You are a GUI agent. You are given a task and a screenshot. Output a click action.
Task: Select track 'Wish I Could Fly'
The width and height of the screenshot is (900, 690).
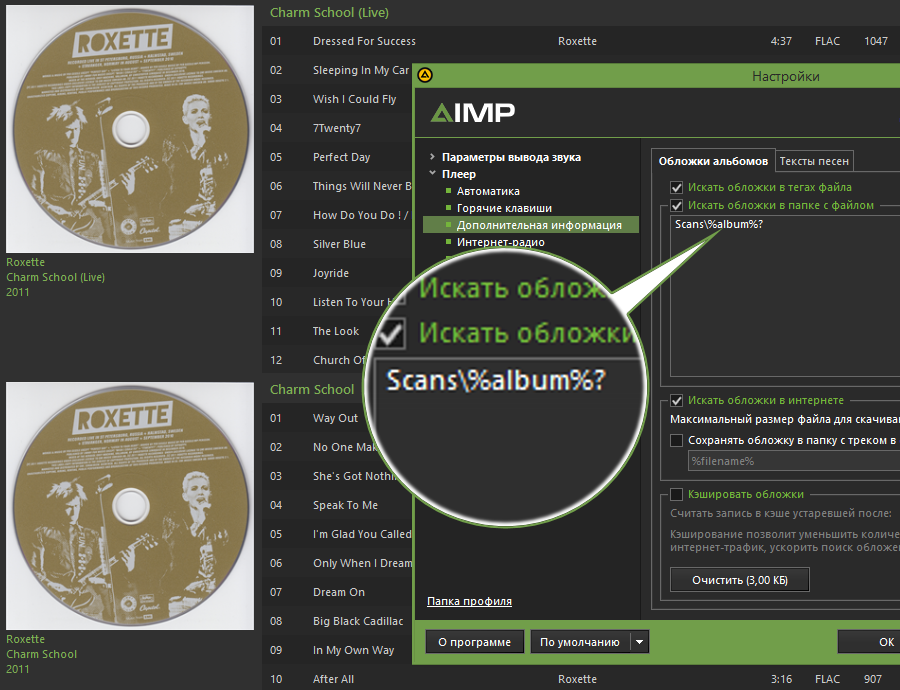coord(354,99)
